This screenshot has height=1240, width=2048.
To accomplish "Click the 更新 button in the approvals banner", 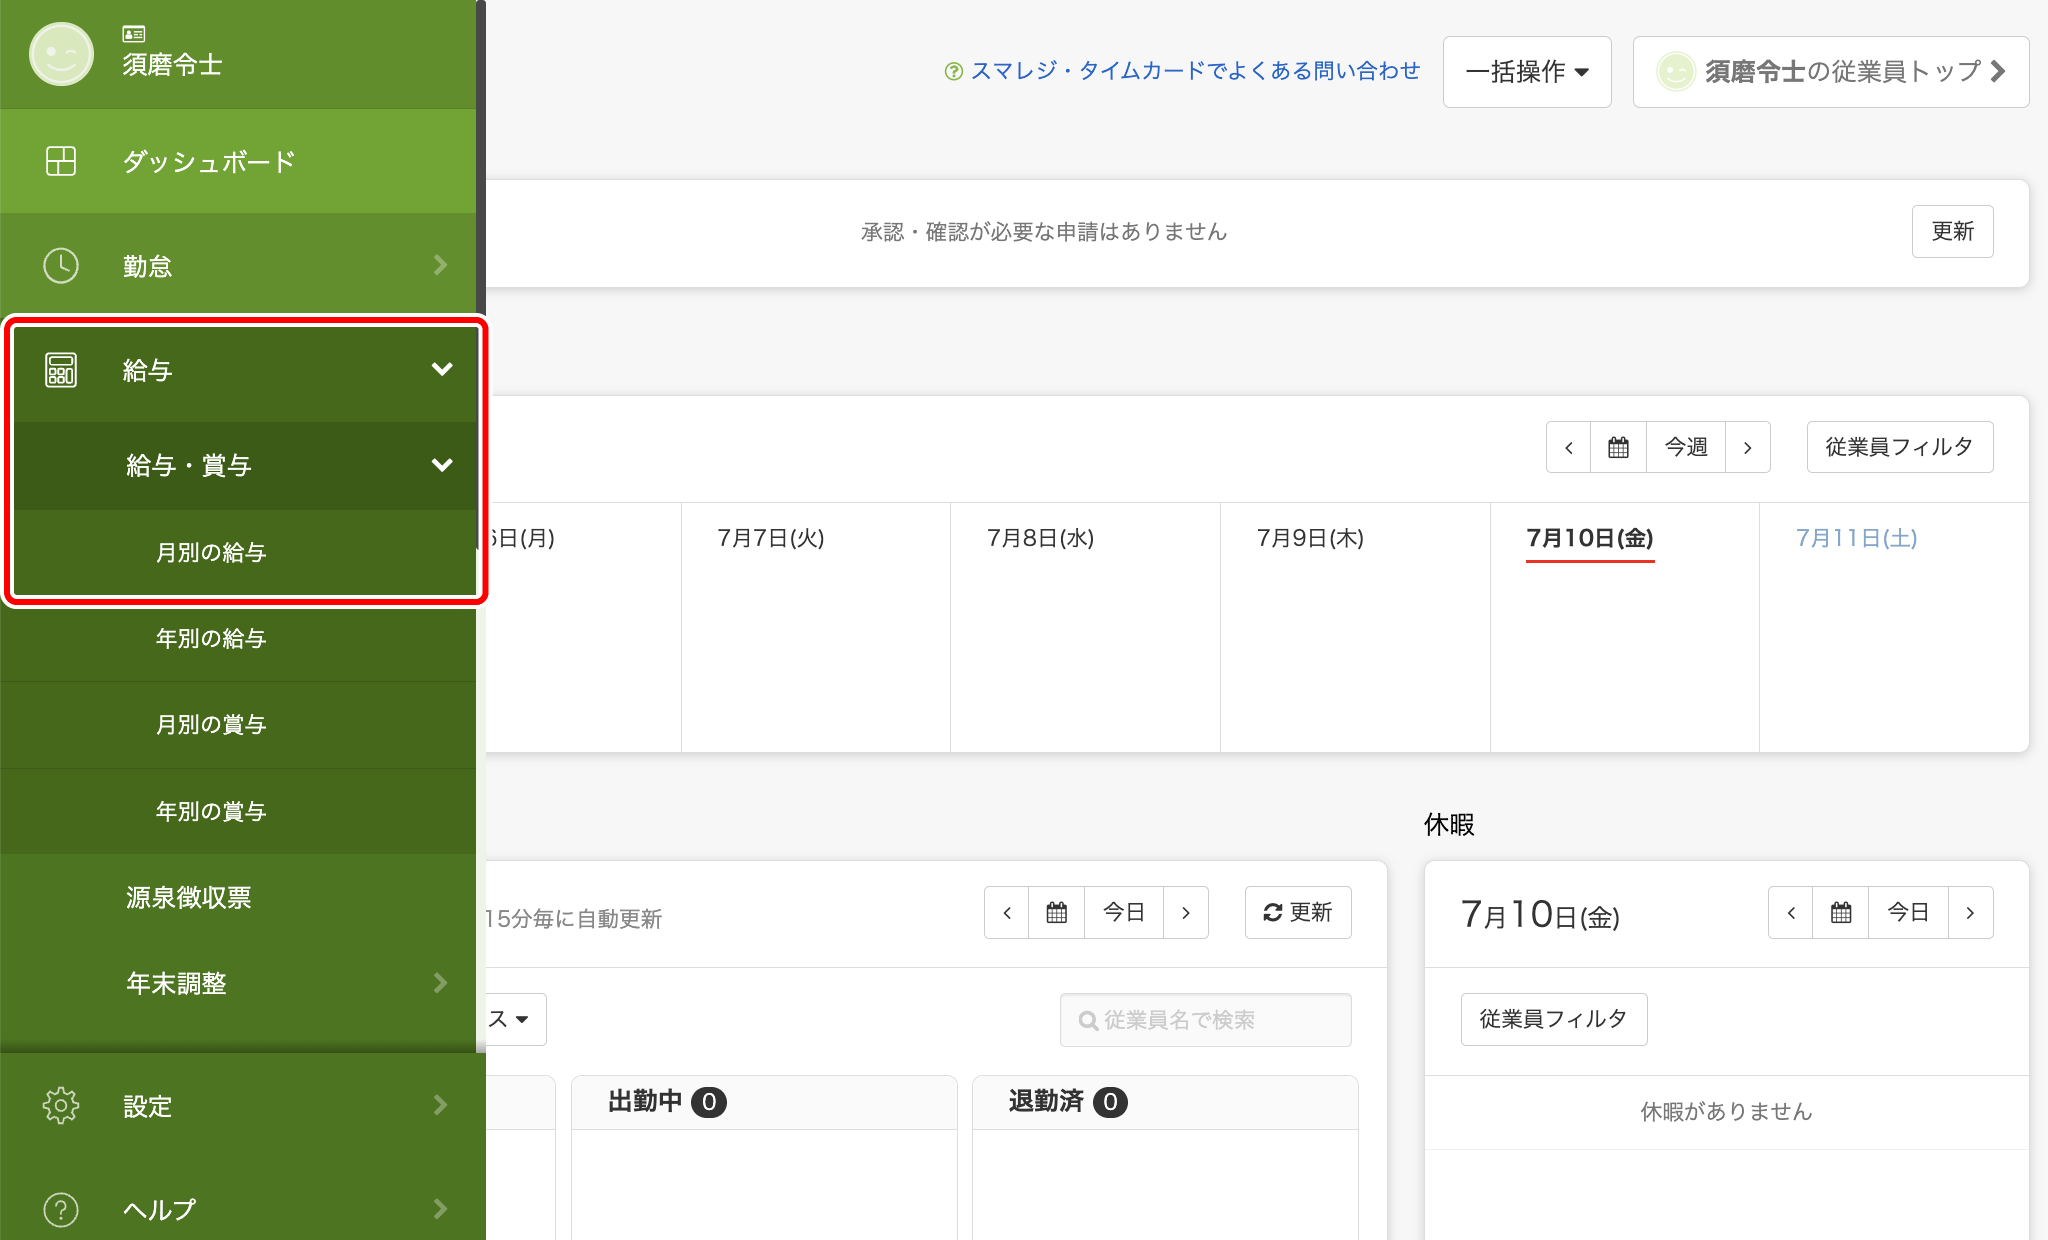I will [x=1952, y=231].
